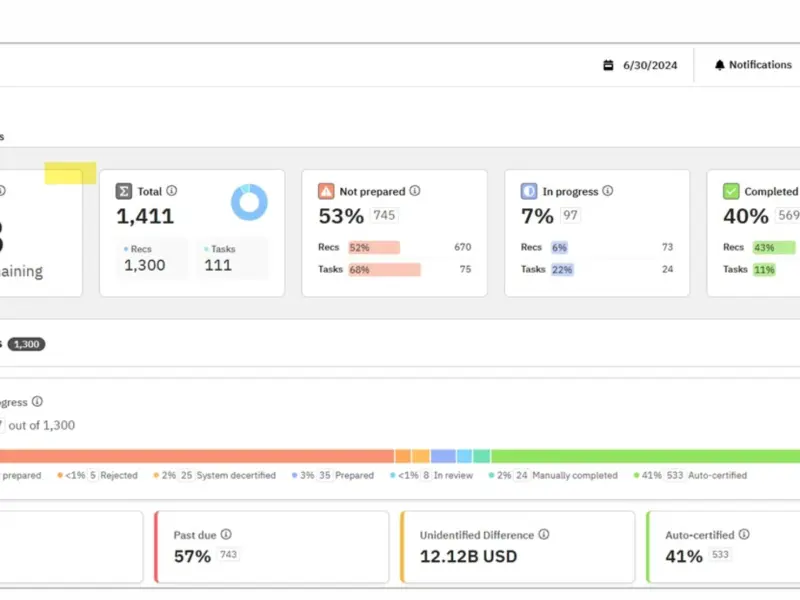
Task: Open Notifications via the bell icon
Action: (x=719, y=65)
